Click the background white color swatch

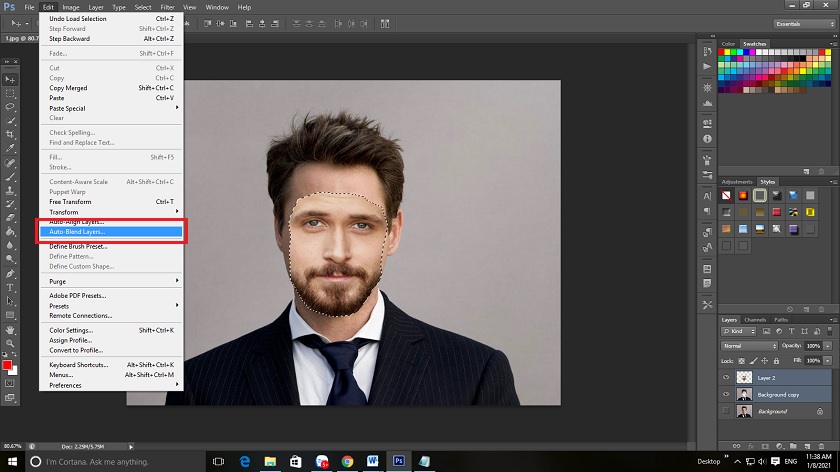coord(14,371)
